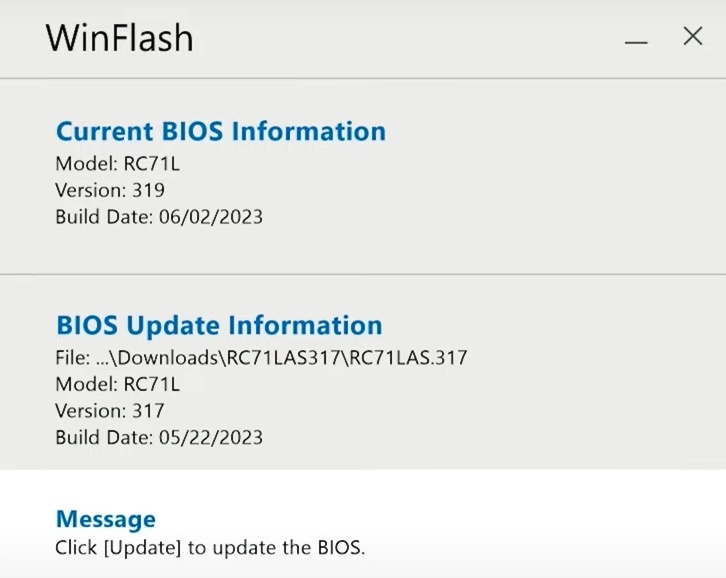Select the Current BIOS Information heading
The width and height of the screenshot is (726, 578).
[220, 131]
